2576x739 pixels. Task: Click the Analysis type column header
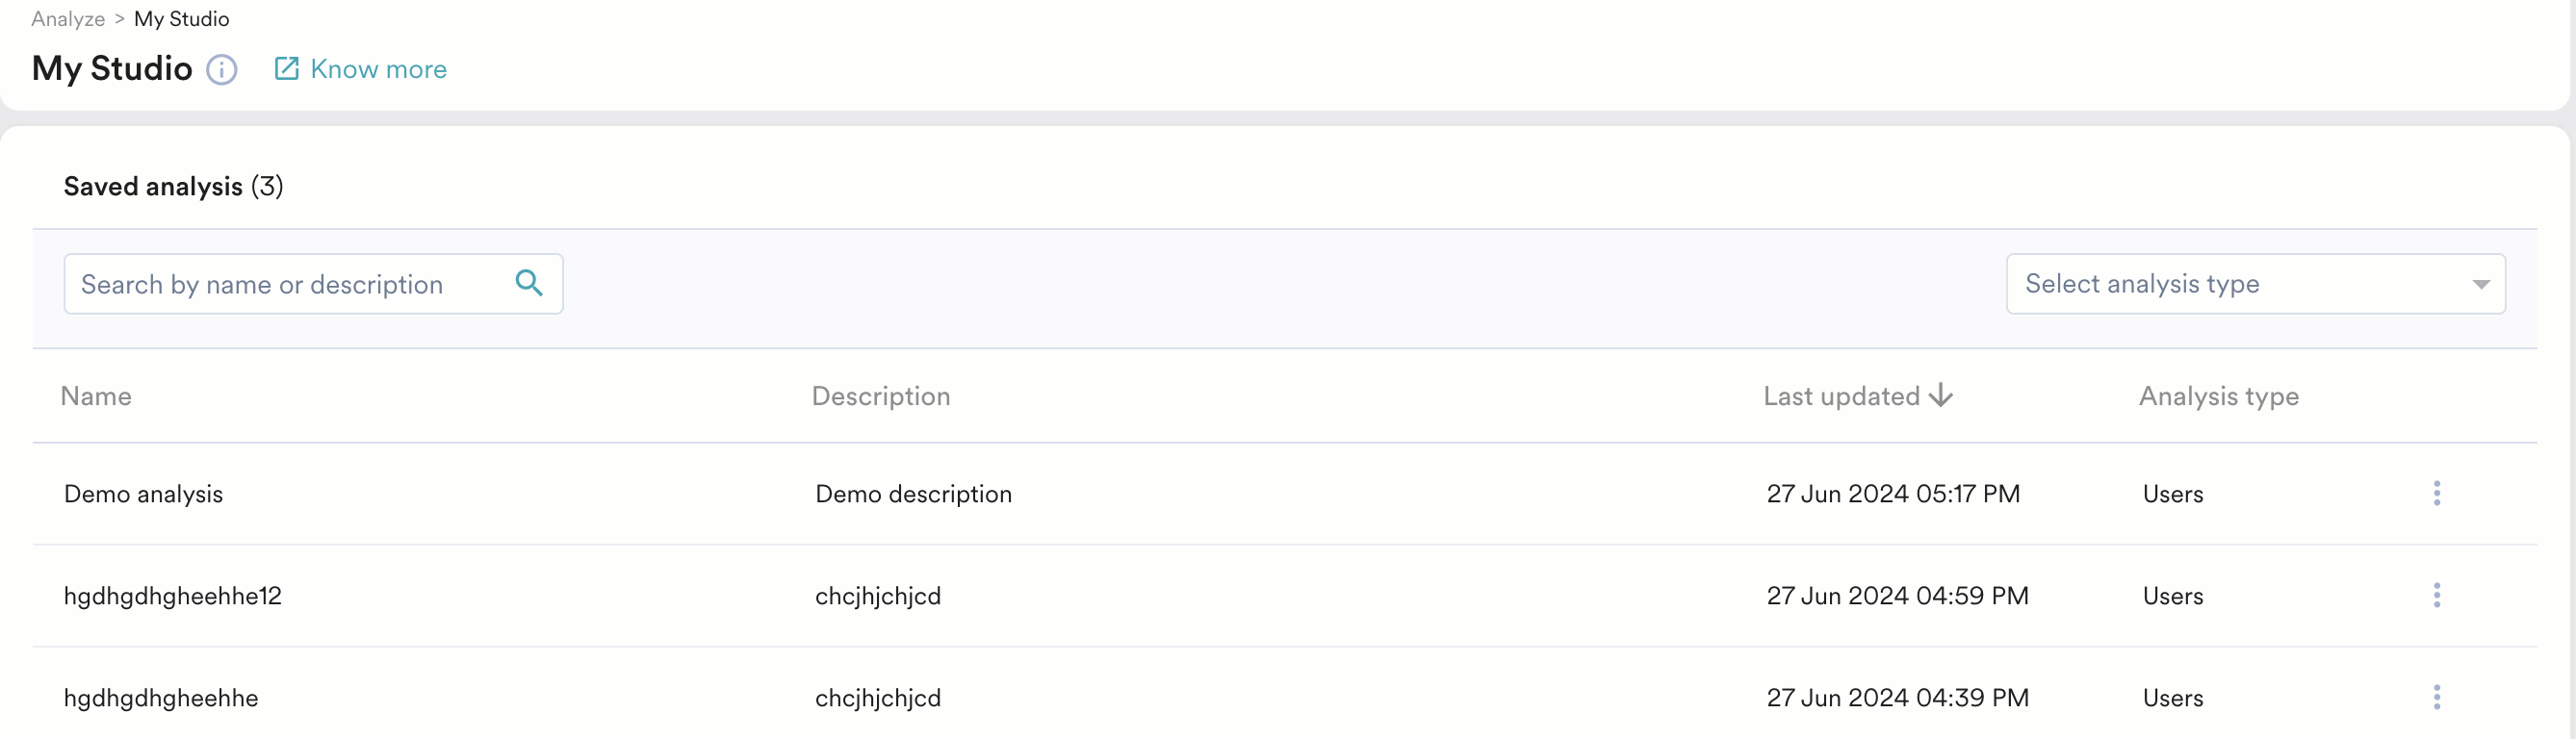click(2218, 396)
